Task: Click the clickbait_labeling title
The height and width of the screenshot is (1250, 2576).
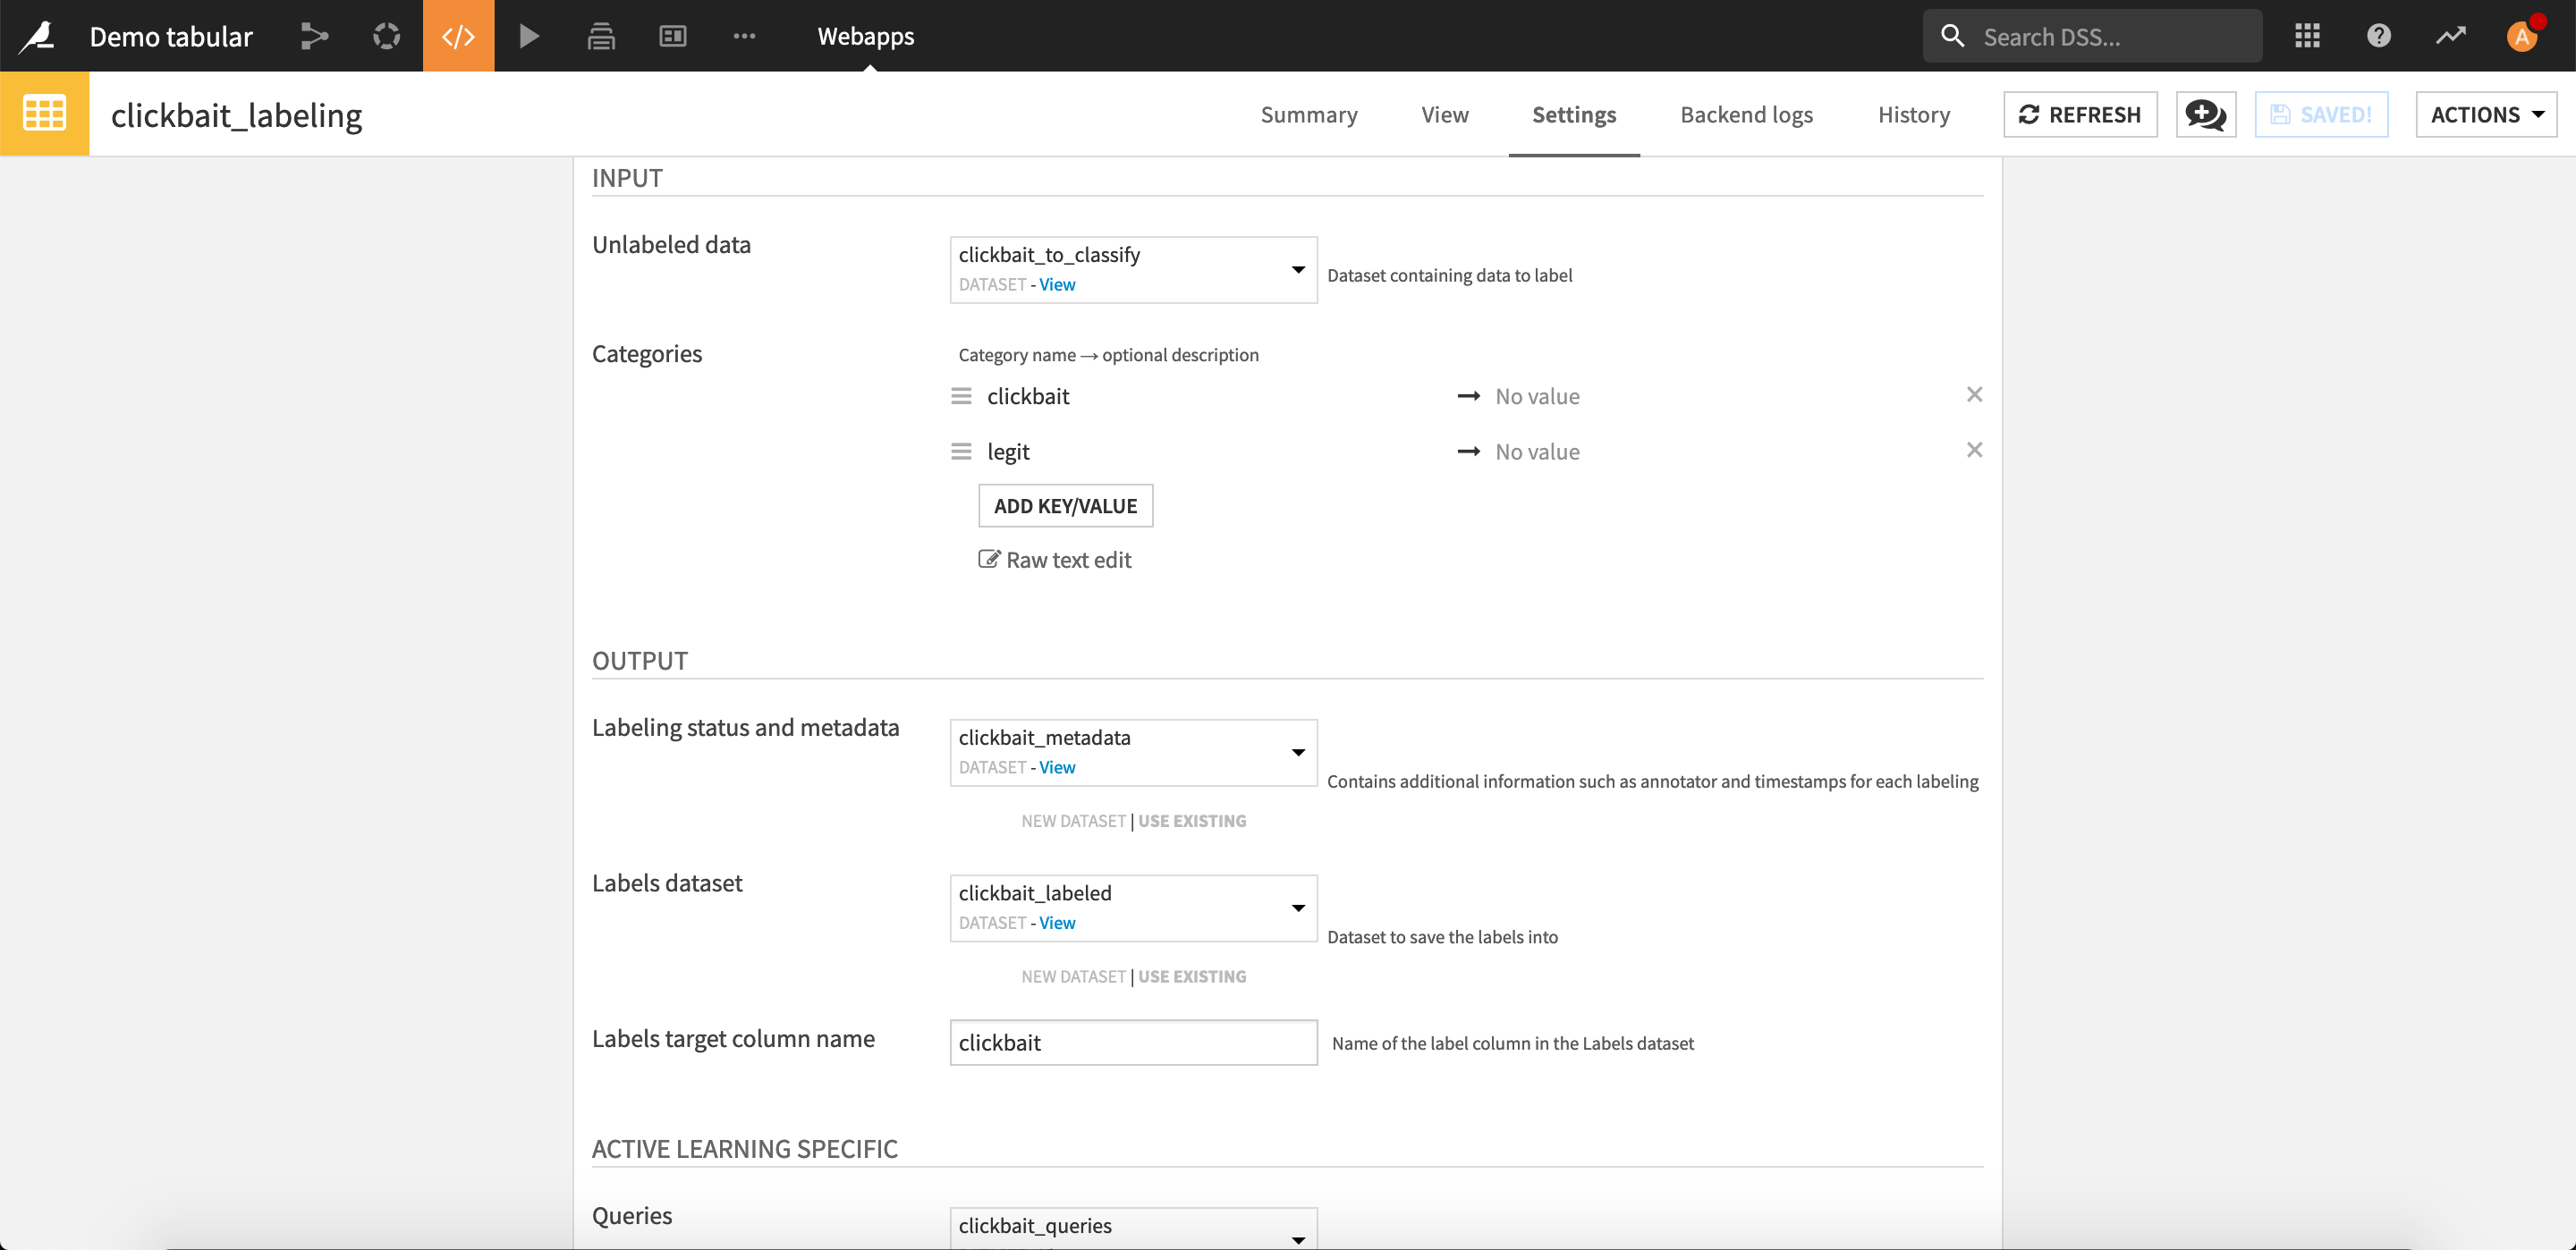Action: [236, 115]
